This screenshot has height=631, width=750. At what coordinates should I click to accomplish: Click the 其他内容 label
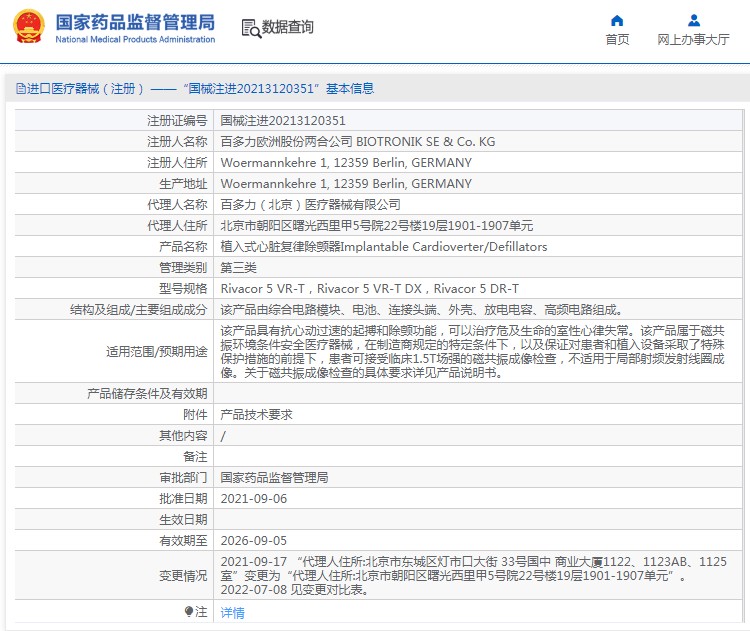coord(183,436)
